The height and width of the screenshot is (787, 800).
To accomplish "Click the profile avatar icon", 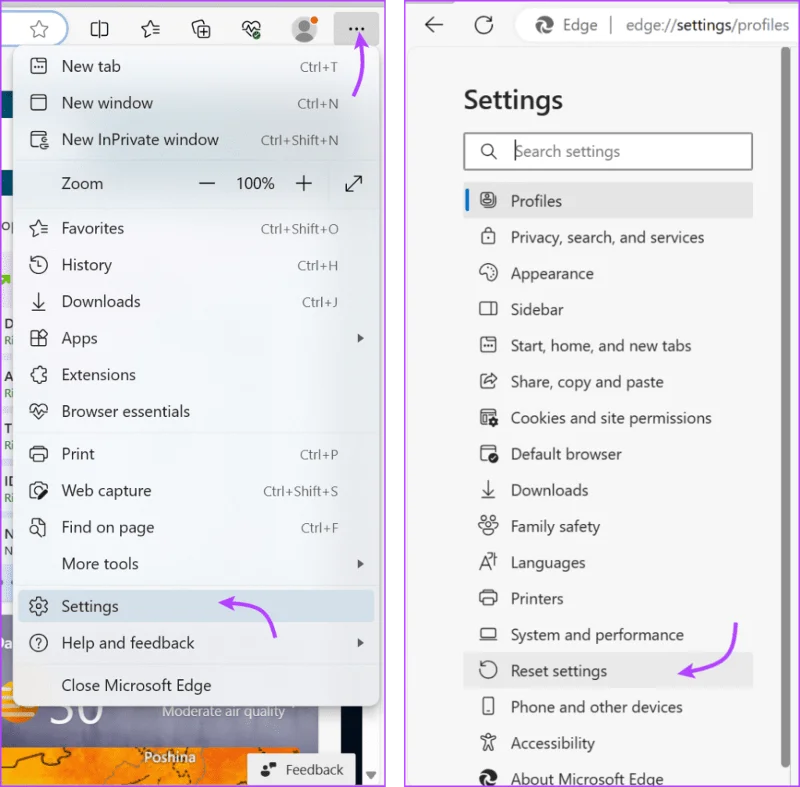I will click(305, 29).
